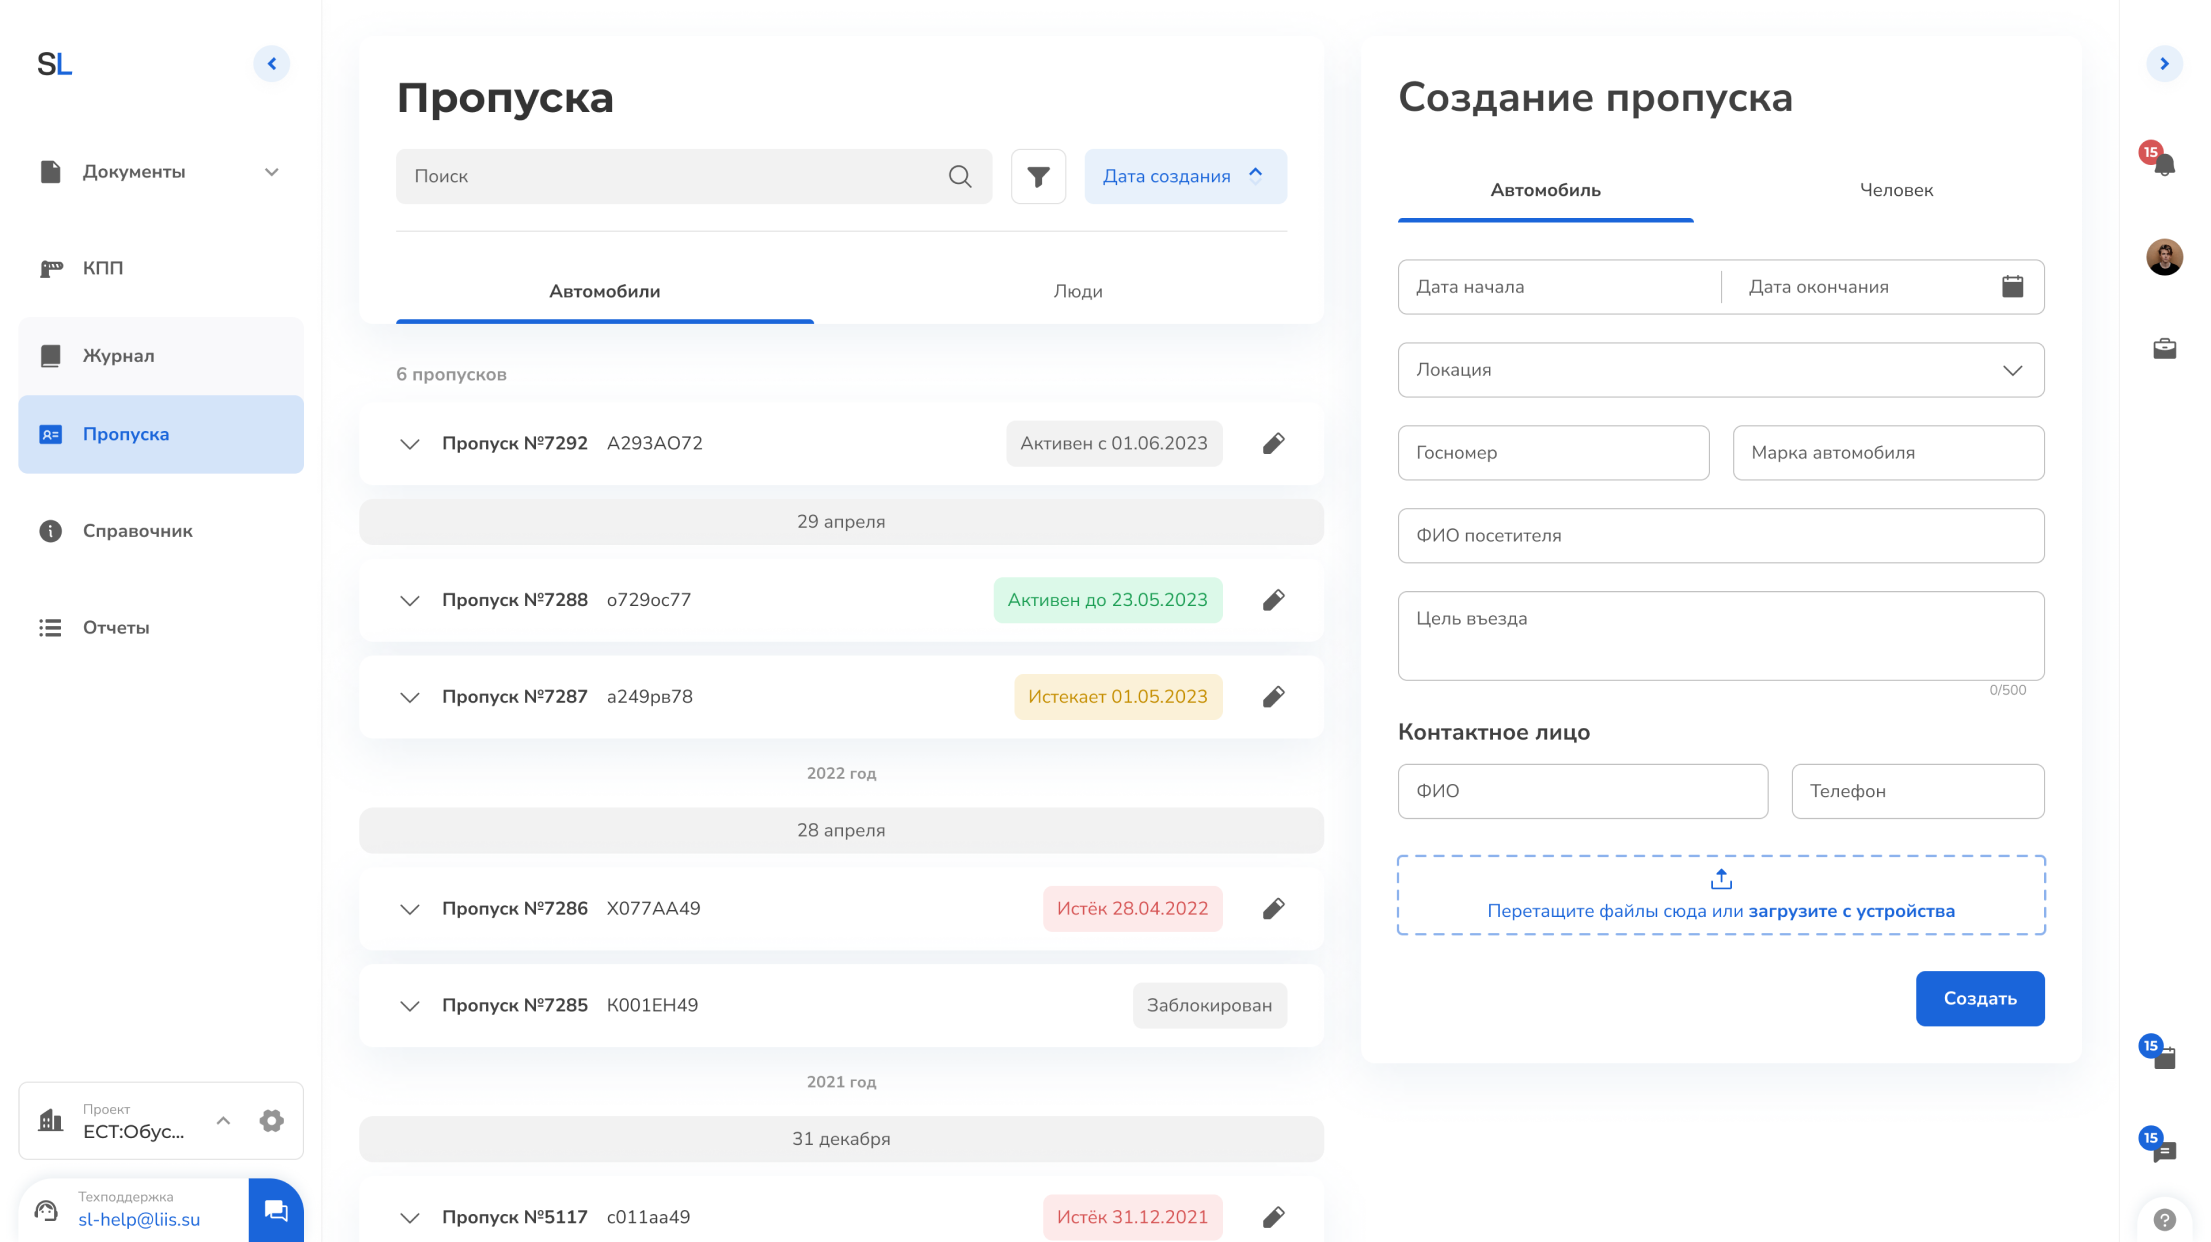Image resolution: width=2211 pixels, height=1242 pixels.
Task: Select the КПП sidebar item
Action: point(102,267)
